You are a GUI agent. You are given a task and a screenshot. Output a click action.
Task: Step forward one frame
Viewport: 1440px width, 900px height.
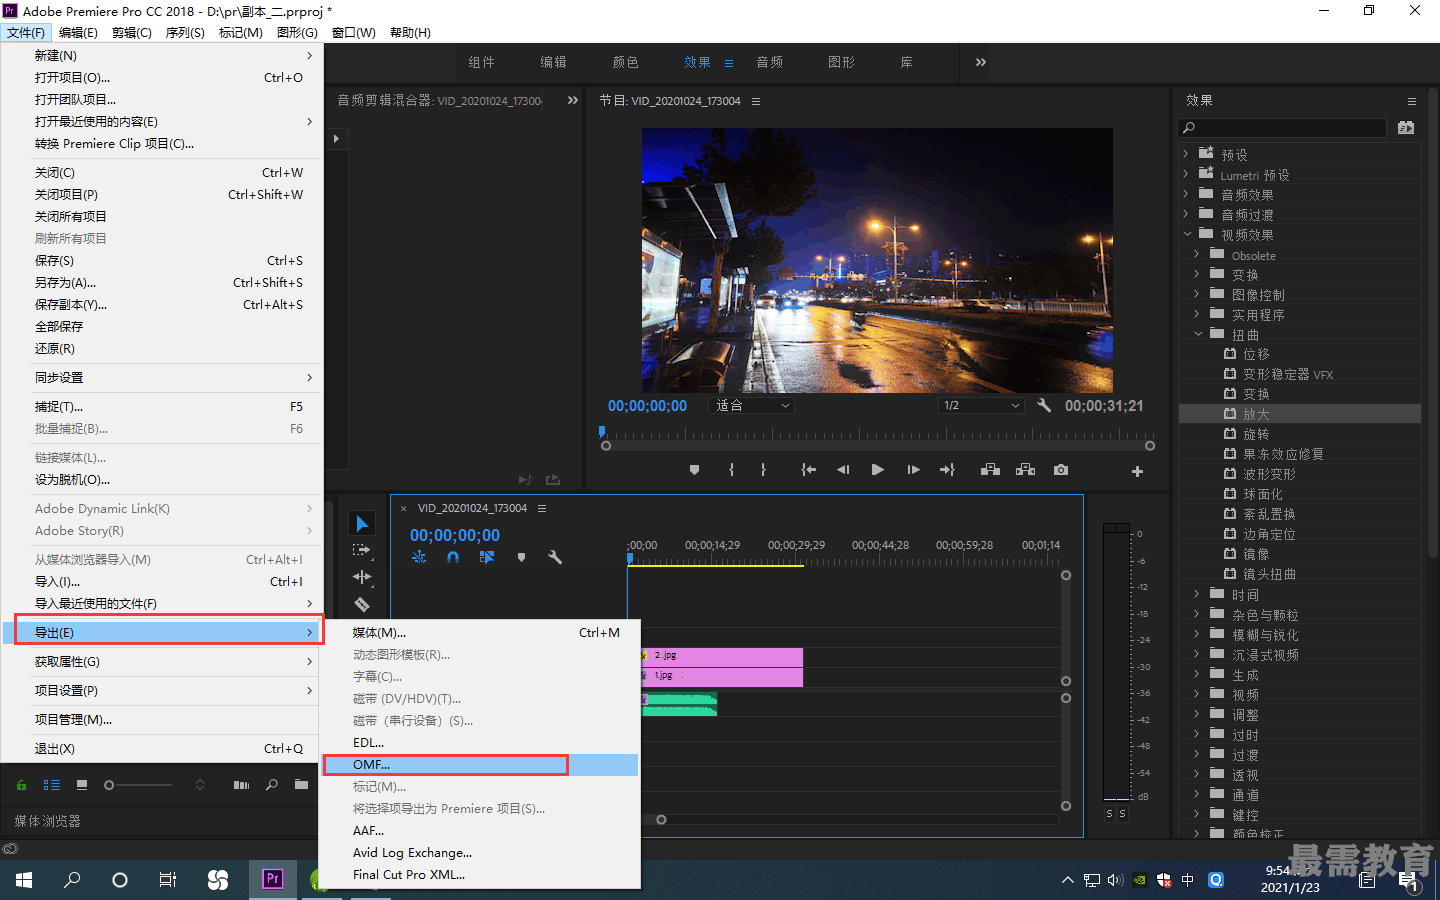[x=913, y=470]
